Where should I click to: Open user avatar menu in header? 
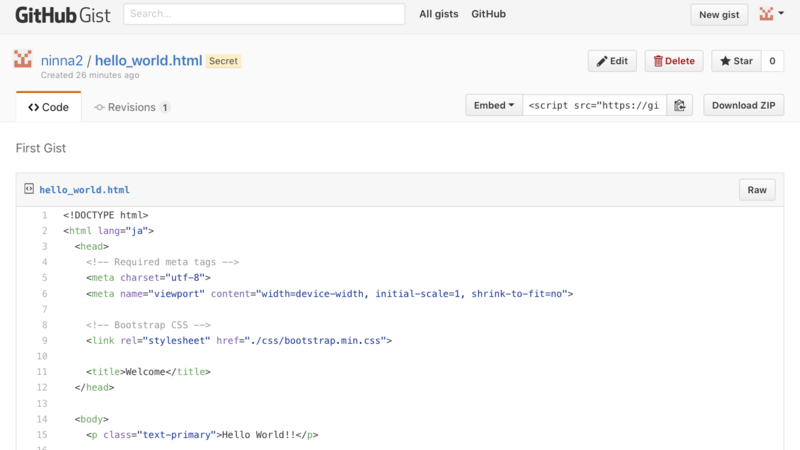tap(771, 14)
